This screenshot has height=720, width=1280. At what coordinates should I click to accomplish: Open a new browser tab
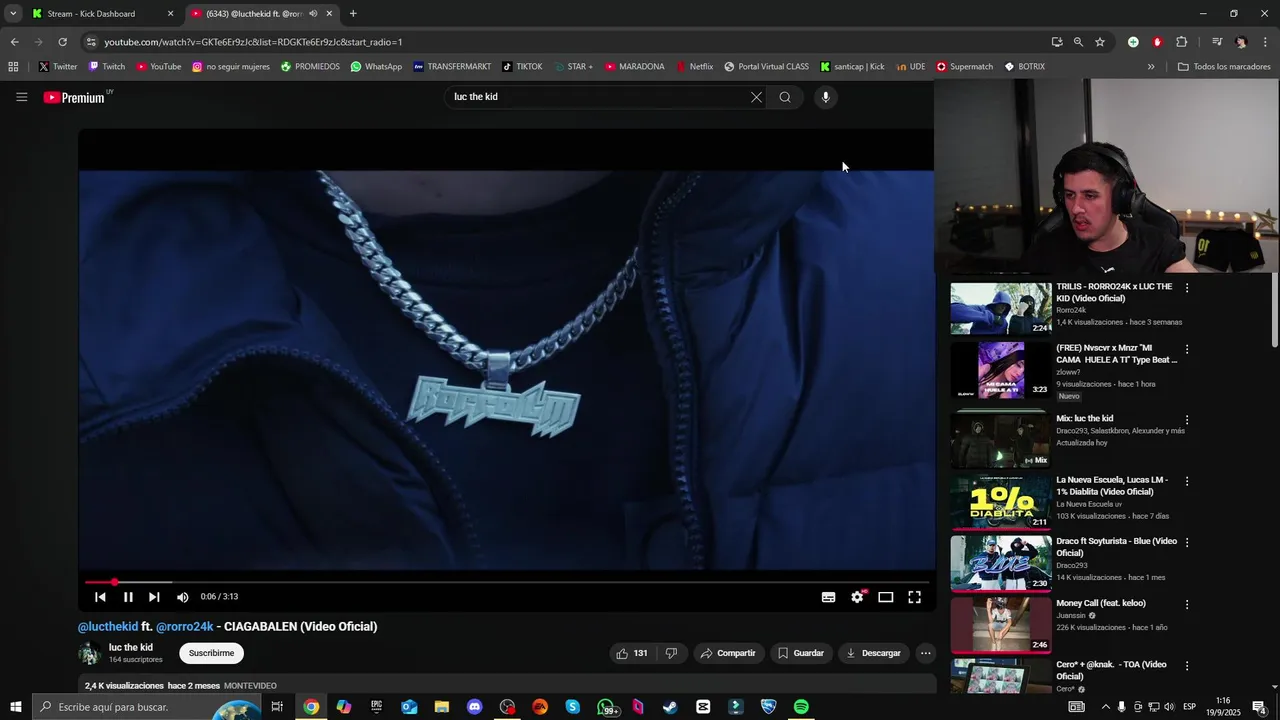click(353, 14)
